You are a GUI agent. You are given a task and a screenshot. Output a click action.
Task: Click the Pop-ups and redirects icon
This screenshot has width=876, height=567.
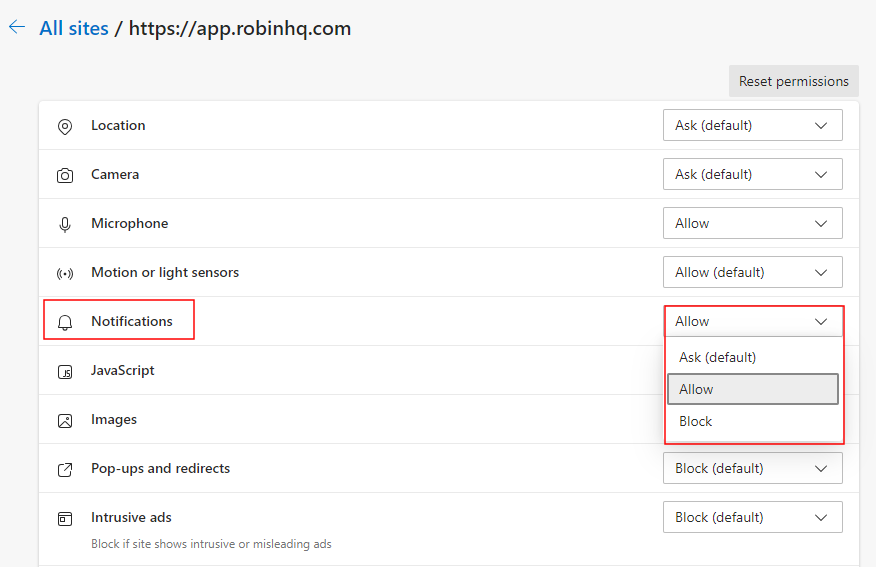65,469
